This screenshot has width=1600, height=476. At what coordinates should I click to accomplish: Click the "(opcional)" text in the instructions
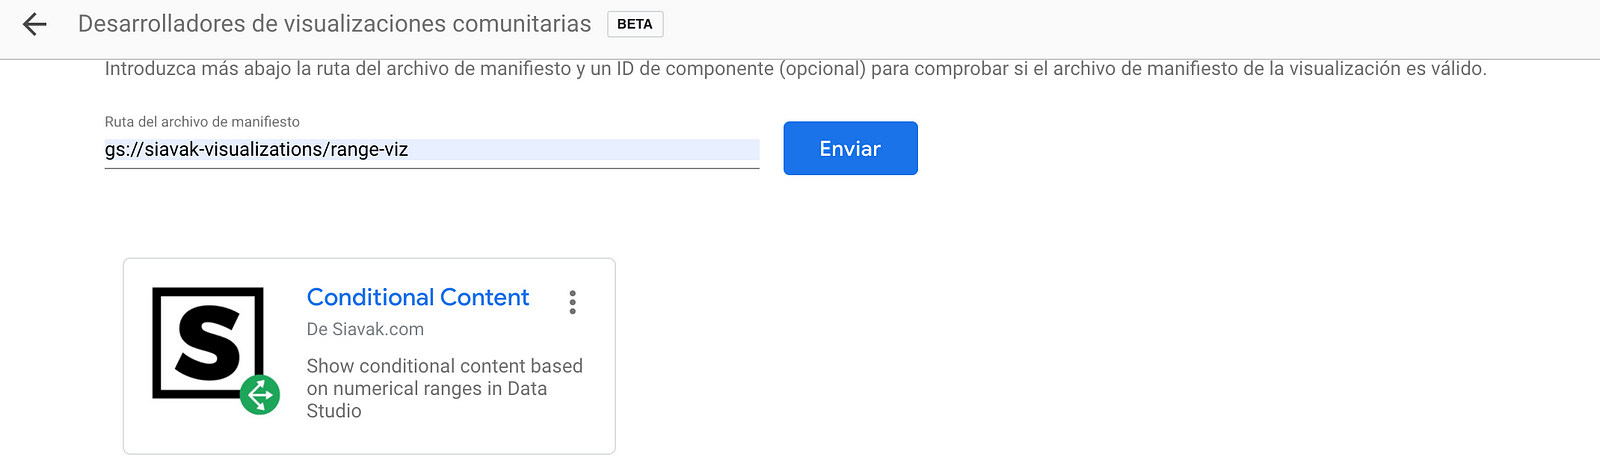coord(822,69)
